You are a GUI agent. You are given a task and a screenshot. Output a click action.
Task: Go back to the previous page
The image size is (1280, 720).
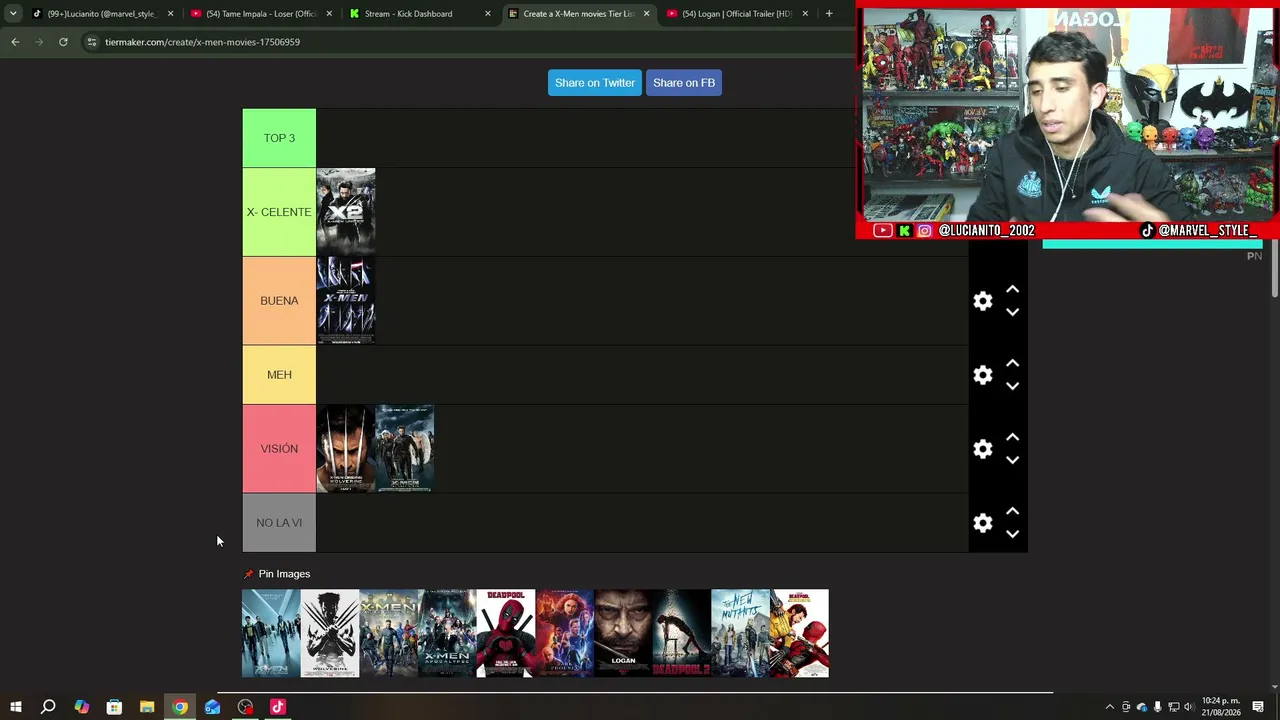coord(15,42)
